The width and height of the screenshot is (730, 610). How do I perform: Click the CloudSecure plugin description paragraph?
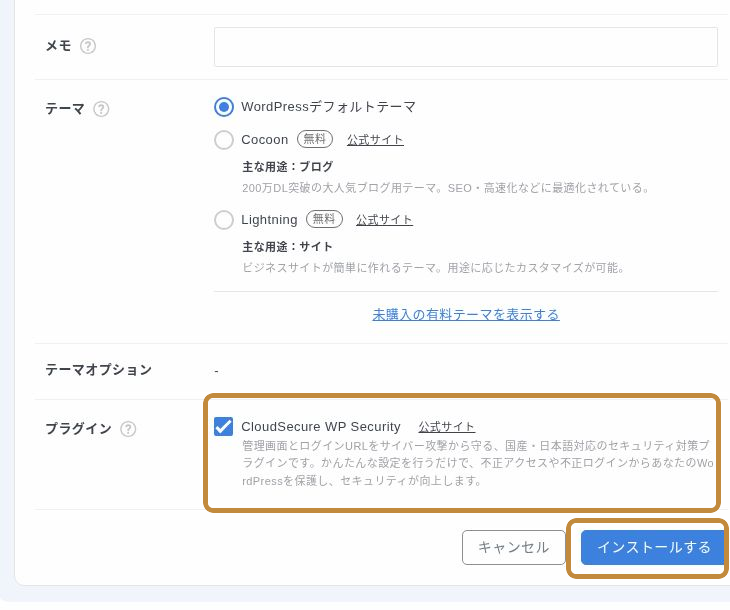pos(478,463)
